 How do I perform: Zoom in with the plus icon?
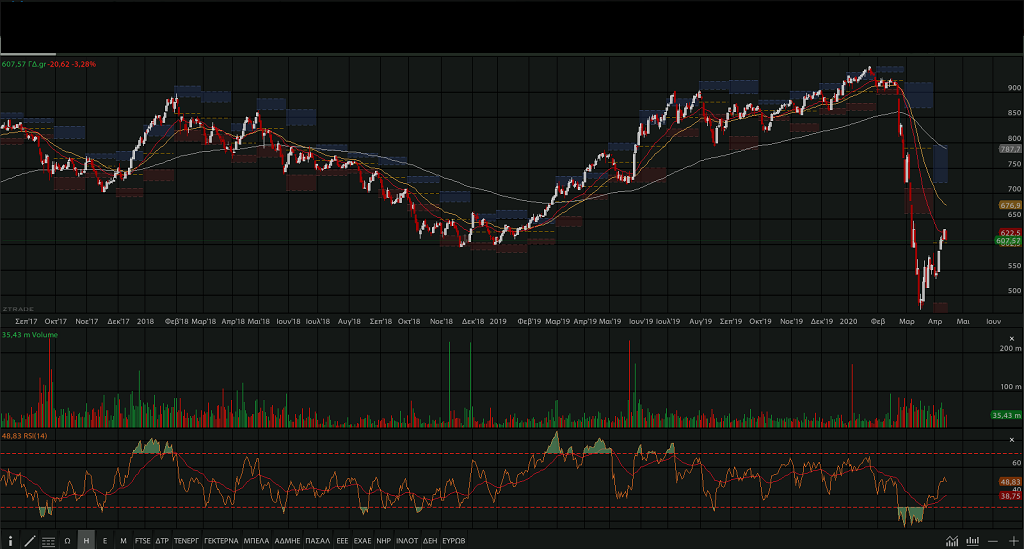pyautogui.click(x=1013, y=541)
